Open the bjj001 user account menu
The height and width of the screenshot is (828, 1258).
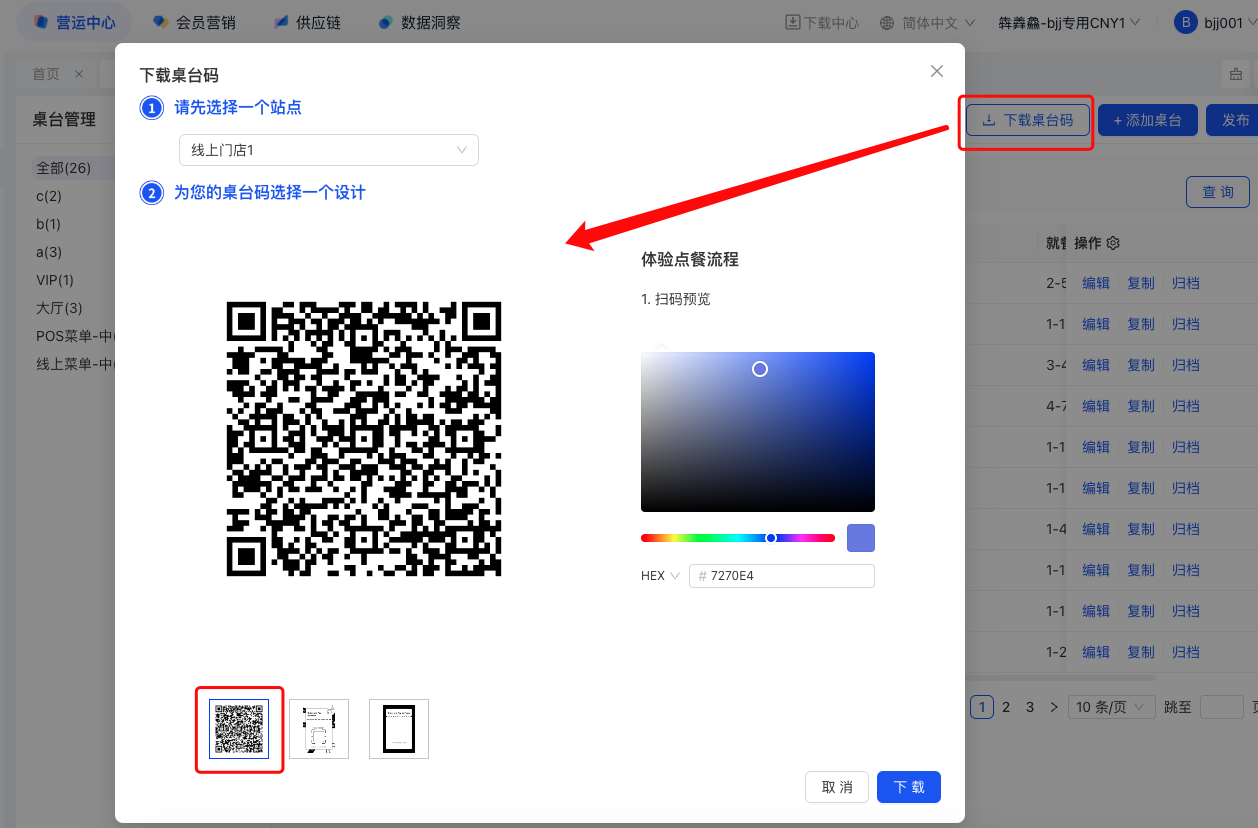(x=1214, y=22)
